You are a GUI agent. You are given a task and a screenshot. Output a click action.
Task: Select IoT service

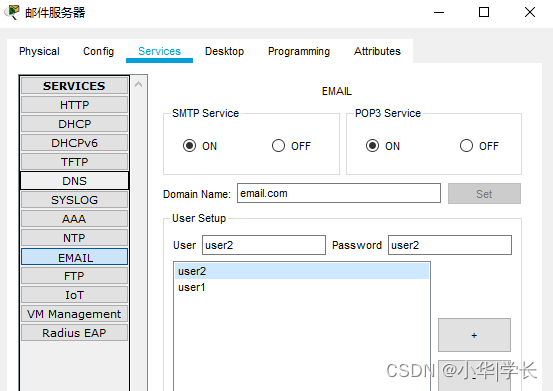(x=74, y=295)
